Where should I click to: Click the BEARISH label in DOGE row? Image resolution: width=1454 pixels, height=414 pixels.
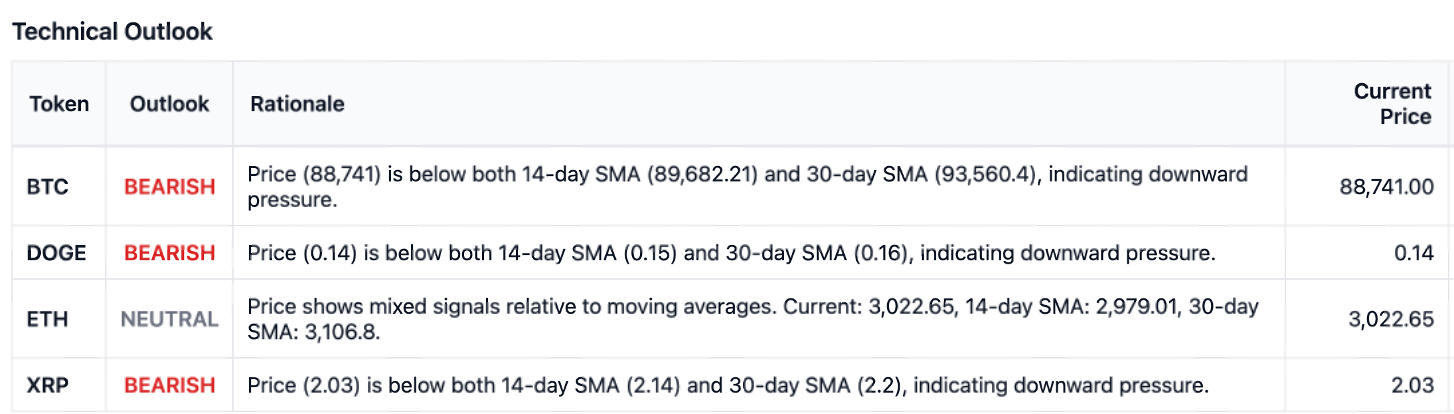(170, 253)
